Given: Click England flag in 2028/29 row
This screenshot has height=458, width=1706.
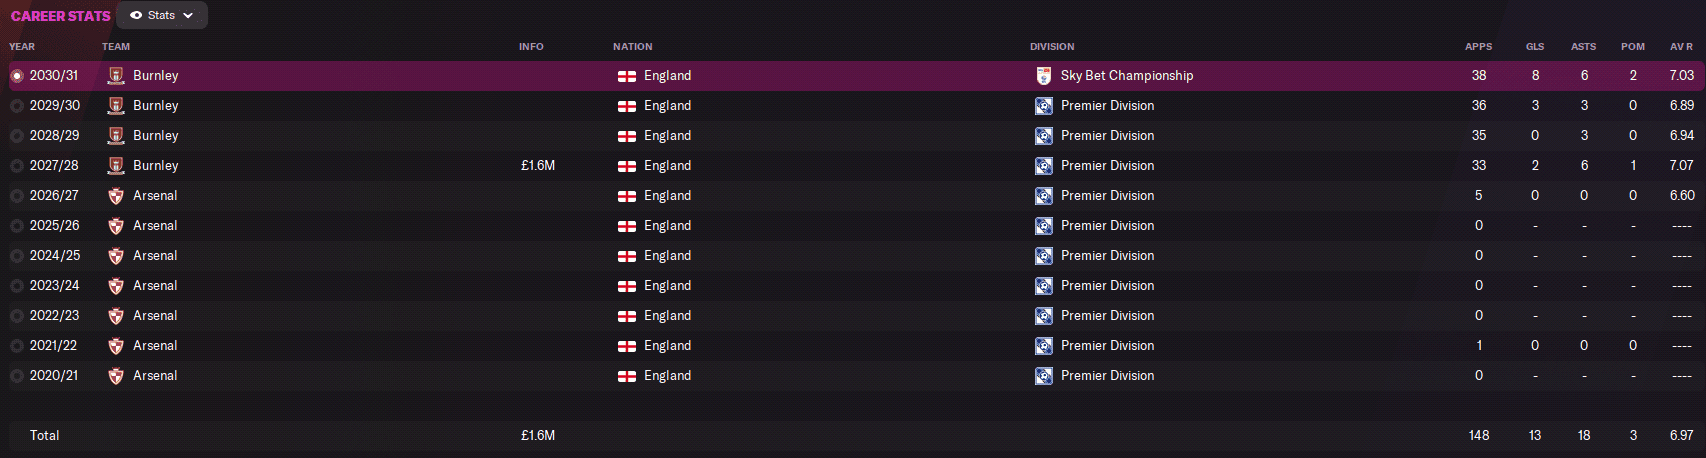Looking at the screenshot, I should (x=627, y=136).
